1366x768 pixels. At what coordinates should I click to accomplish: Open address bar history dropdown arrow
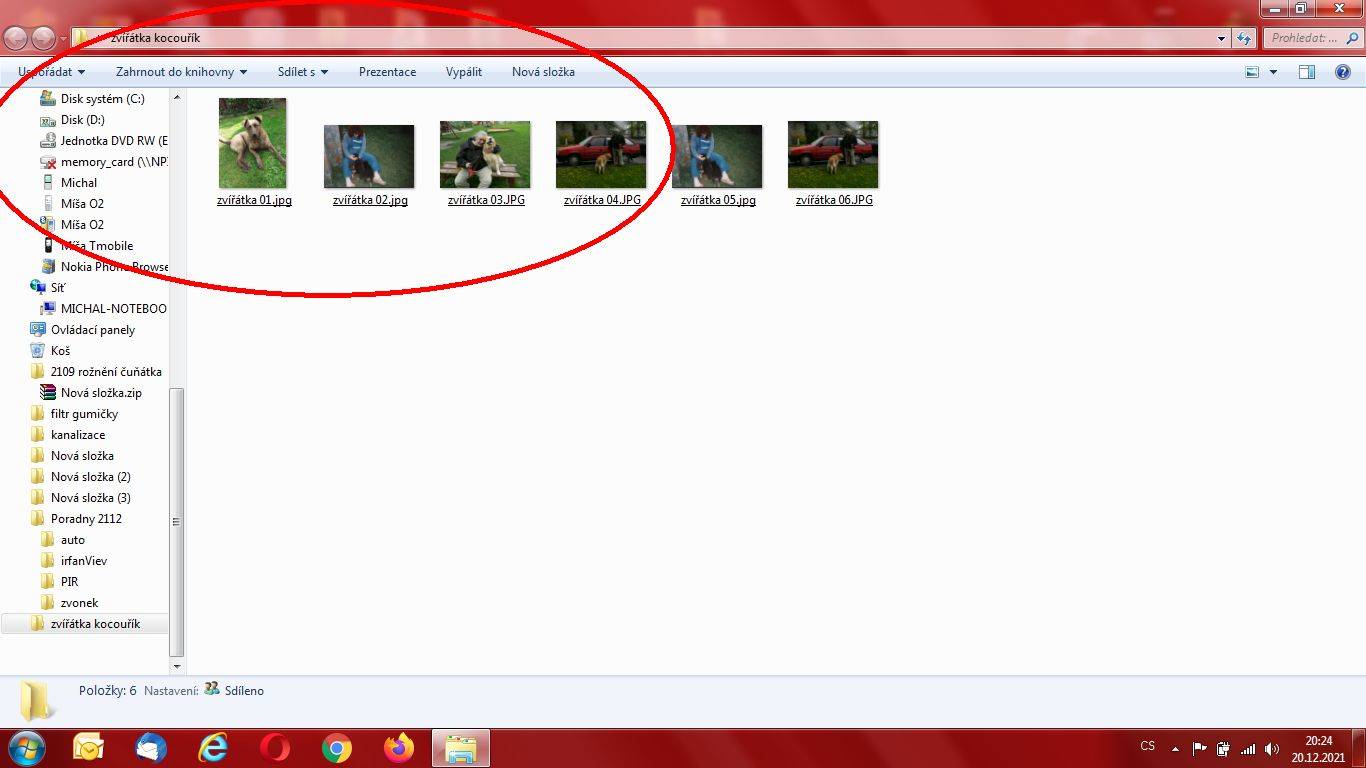(1221, 39)
